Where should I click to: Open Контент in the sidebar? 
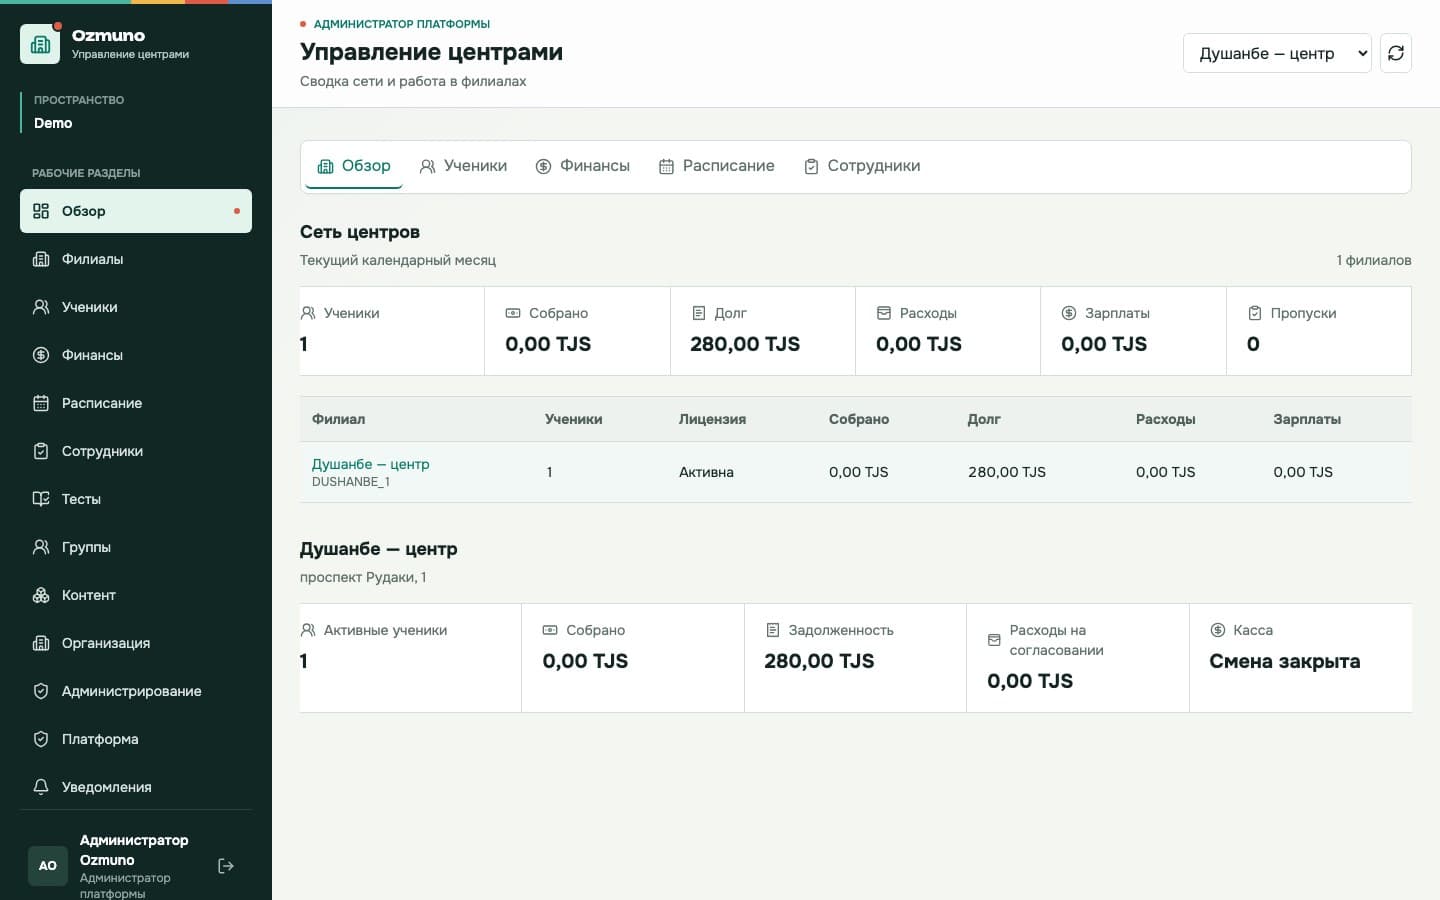pyautogui.click(x=136, y=595)
